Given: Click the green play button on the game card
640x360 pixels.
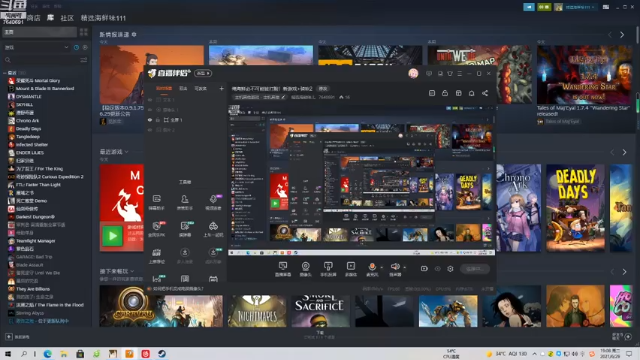Looking at the screenshot, I should pyautogui.click(x=112, y=236).
